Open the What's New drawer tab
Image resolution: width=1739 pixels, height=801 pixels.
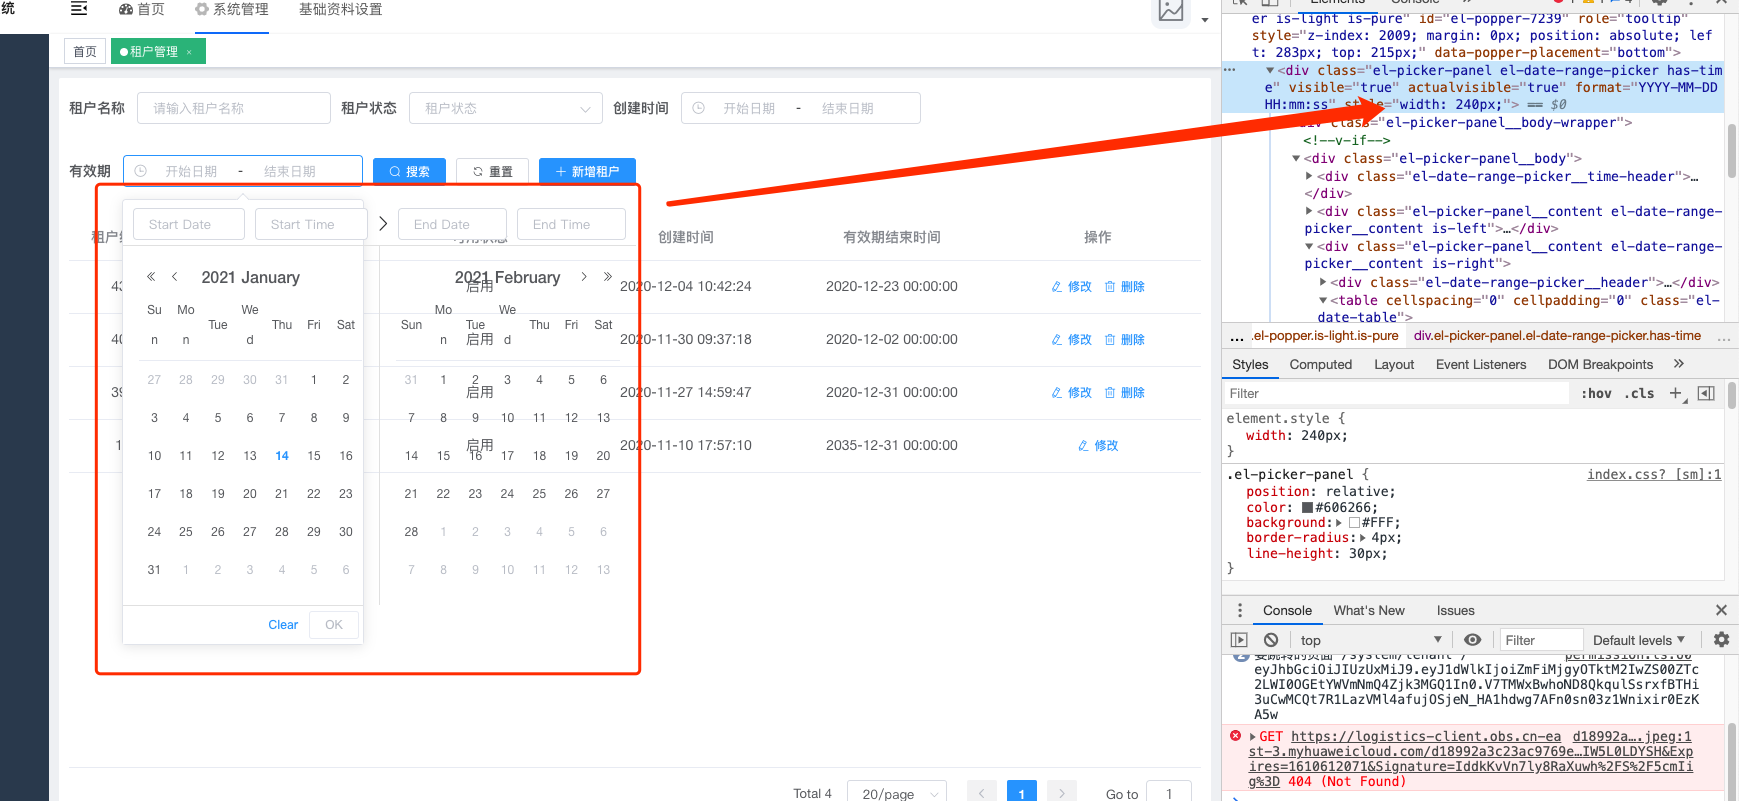pos(1369,610)
